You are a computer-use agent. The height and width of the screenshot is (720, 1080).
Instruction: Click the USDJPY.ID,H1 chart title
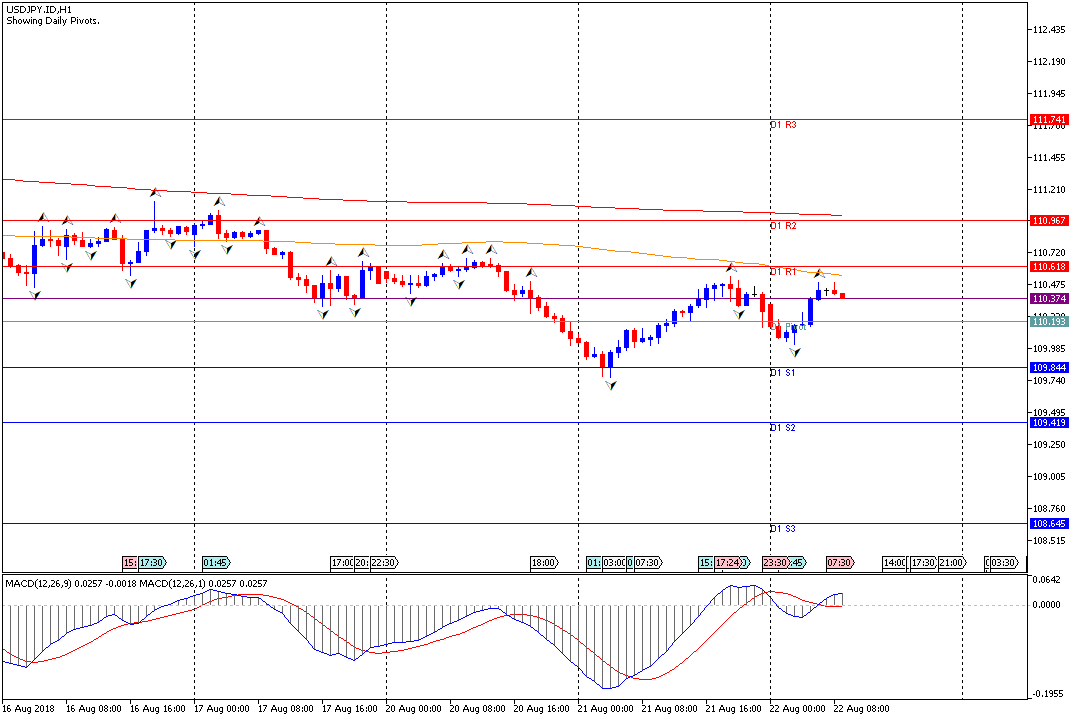coord(39,10)
